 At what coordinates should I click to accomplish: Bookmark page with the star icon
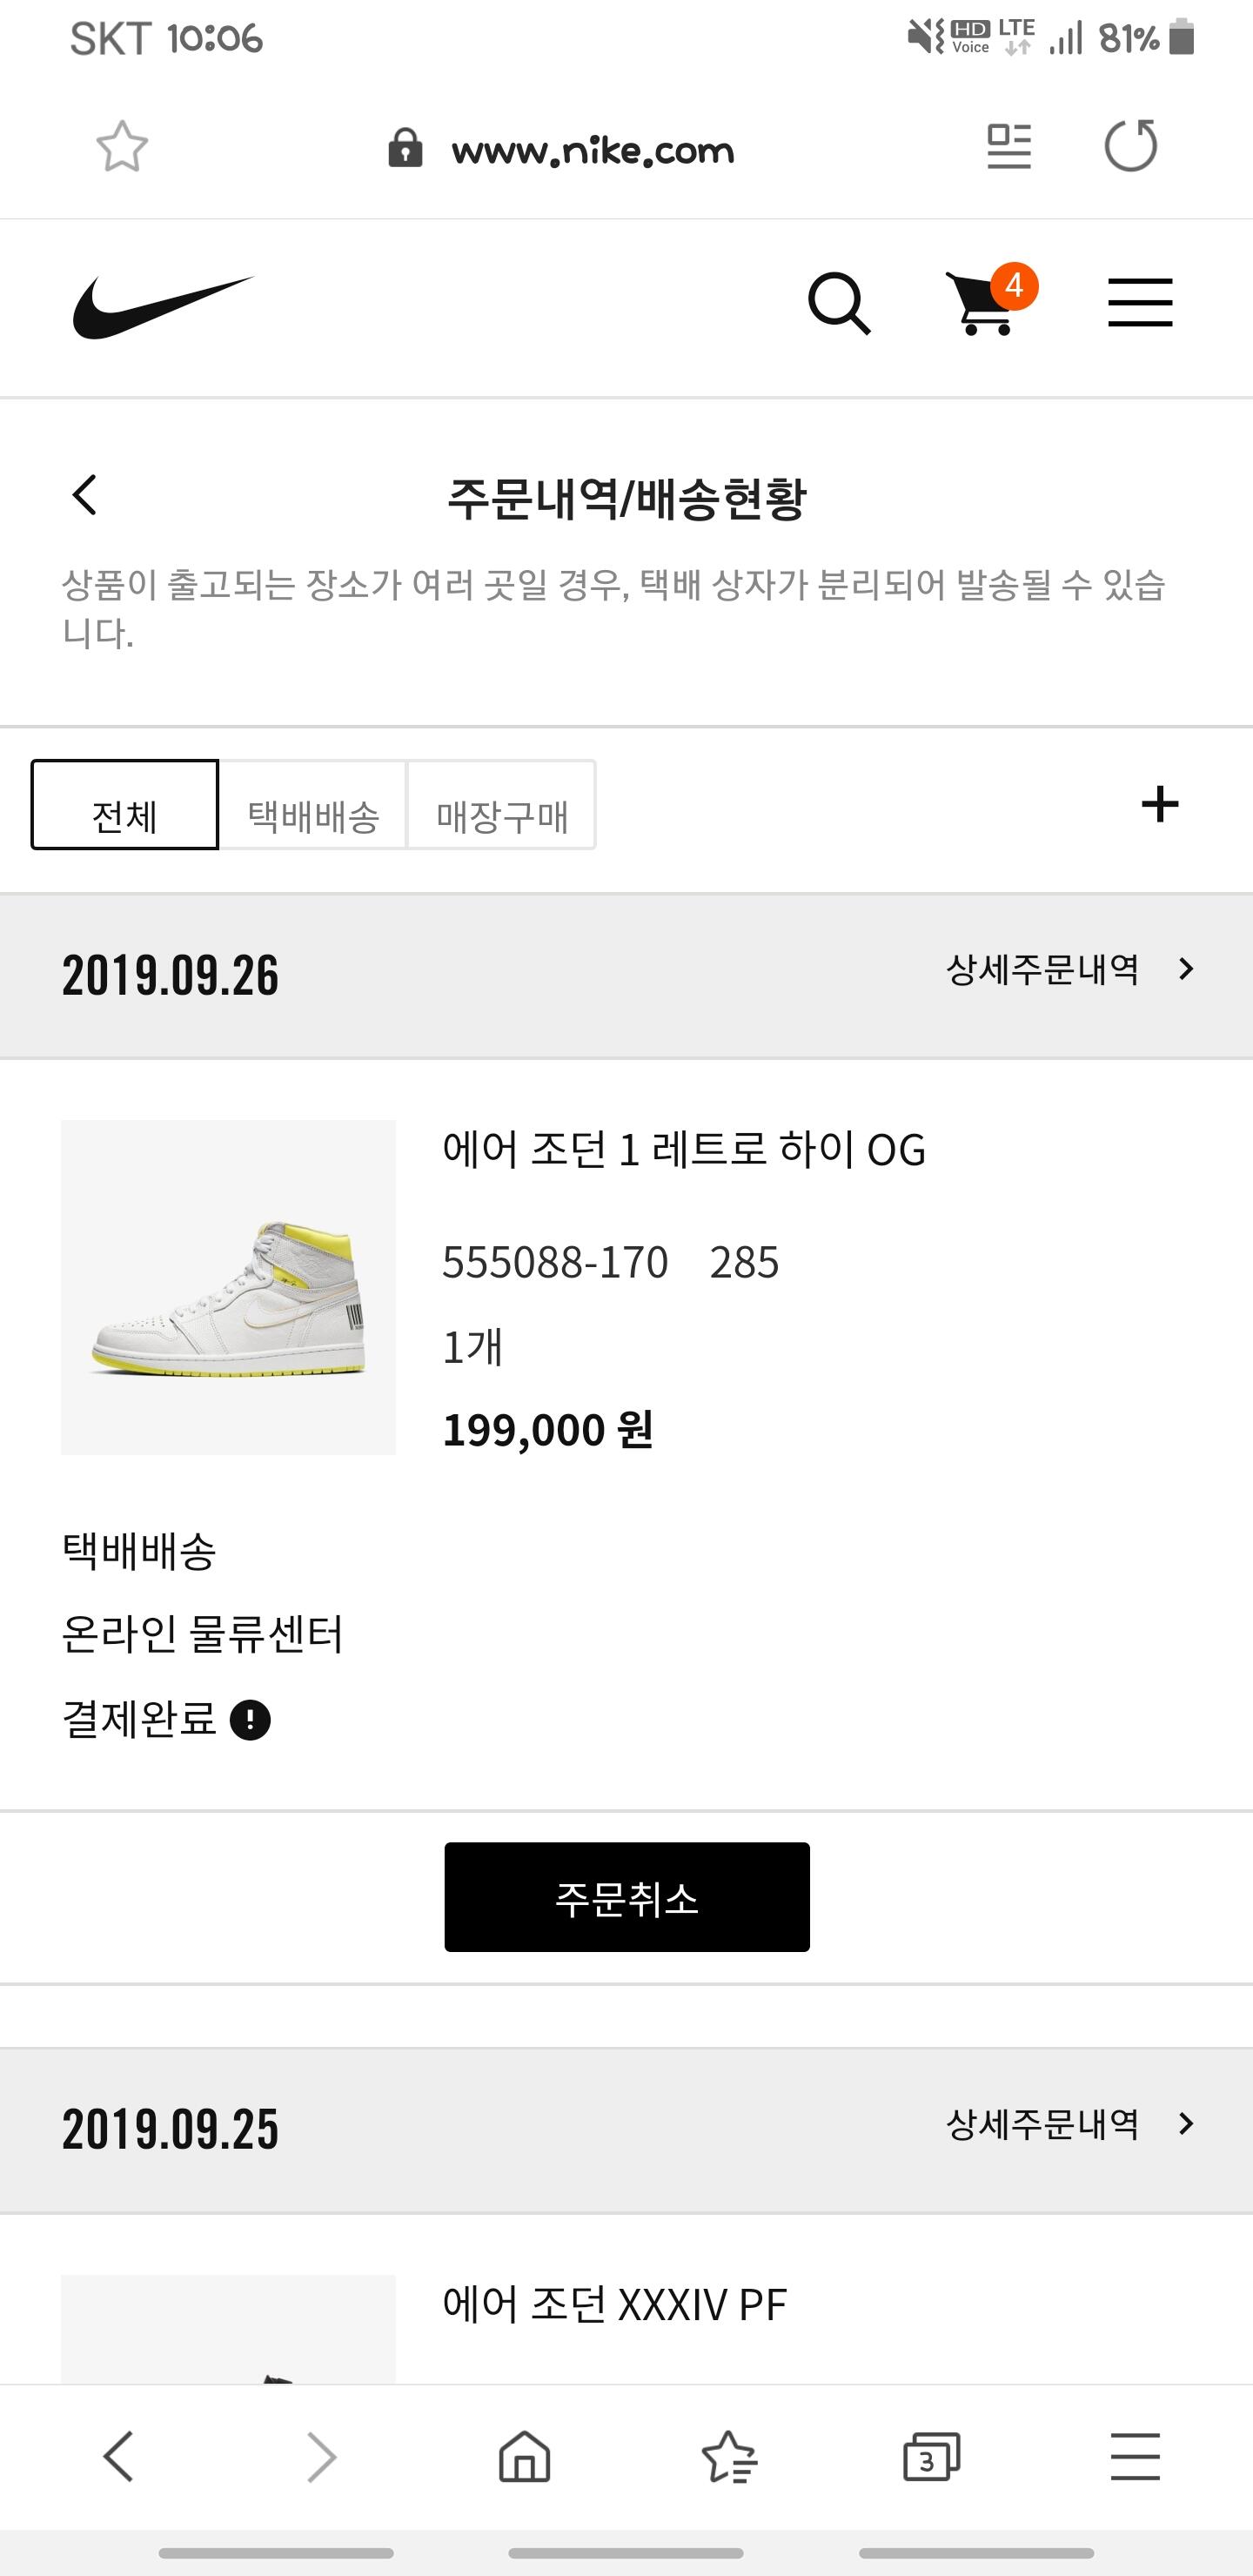click(122, 147)
